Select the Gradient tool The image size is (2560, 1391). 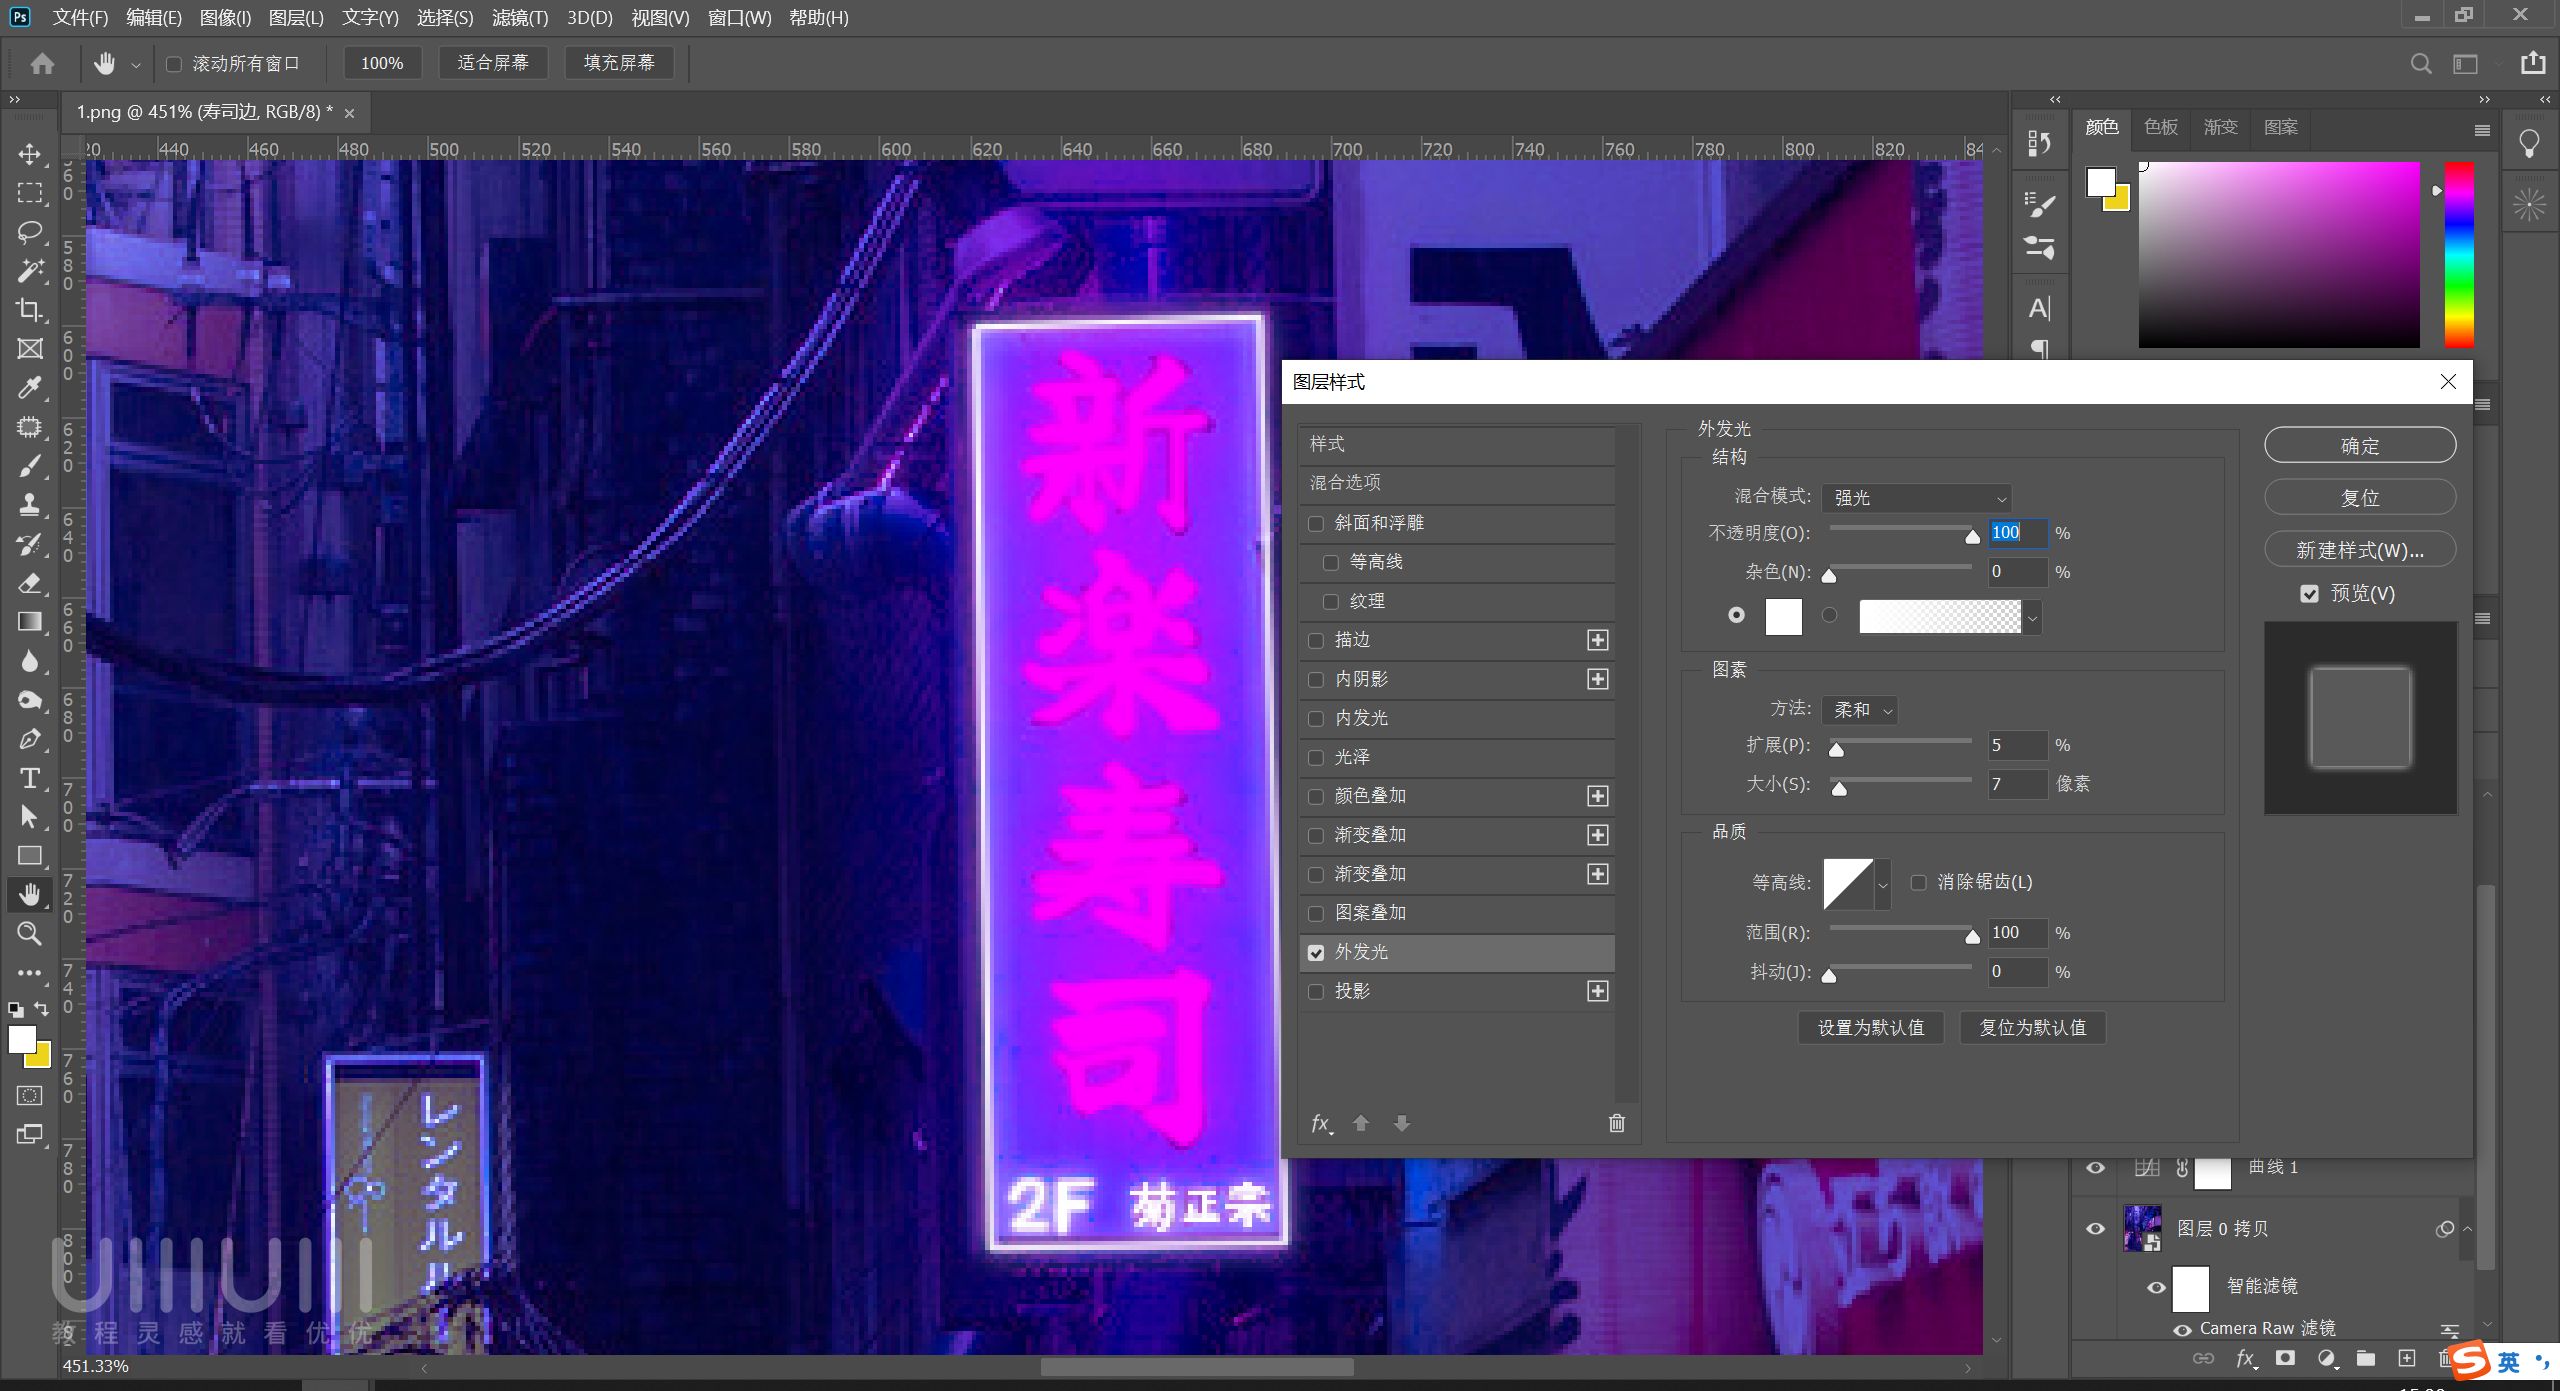(x=30, y=622)
